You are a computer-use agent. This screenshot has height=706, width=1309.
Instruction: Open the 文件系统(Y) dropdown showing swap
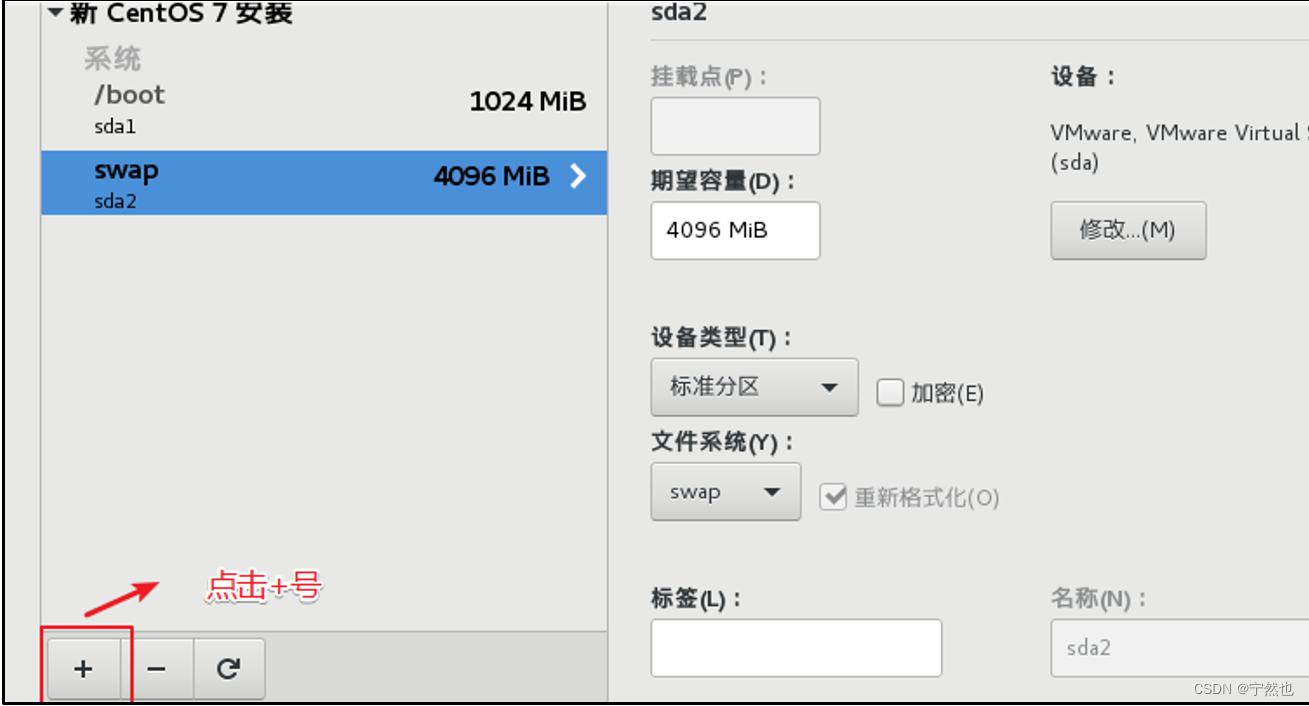[x=725, y=491]
